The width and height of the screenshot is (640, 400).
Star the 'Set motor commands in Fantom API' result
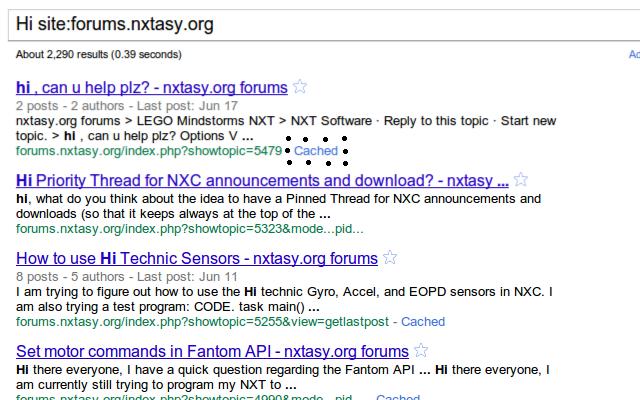click(421, 351)
